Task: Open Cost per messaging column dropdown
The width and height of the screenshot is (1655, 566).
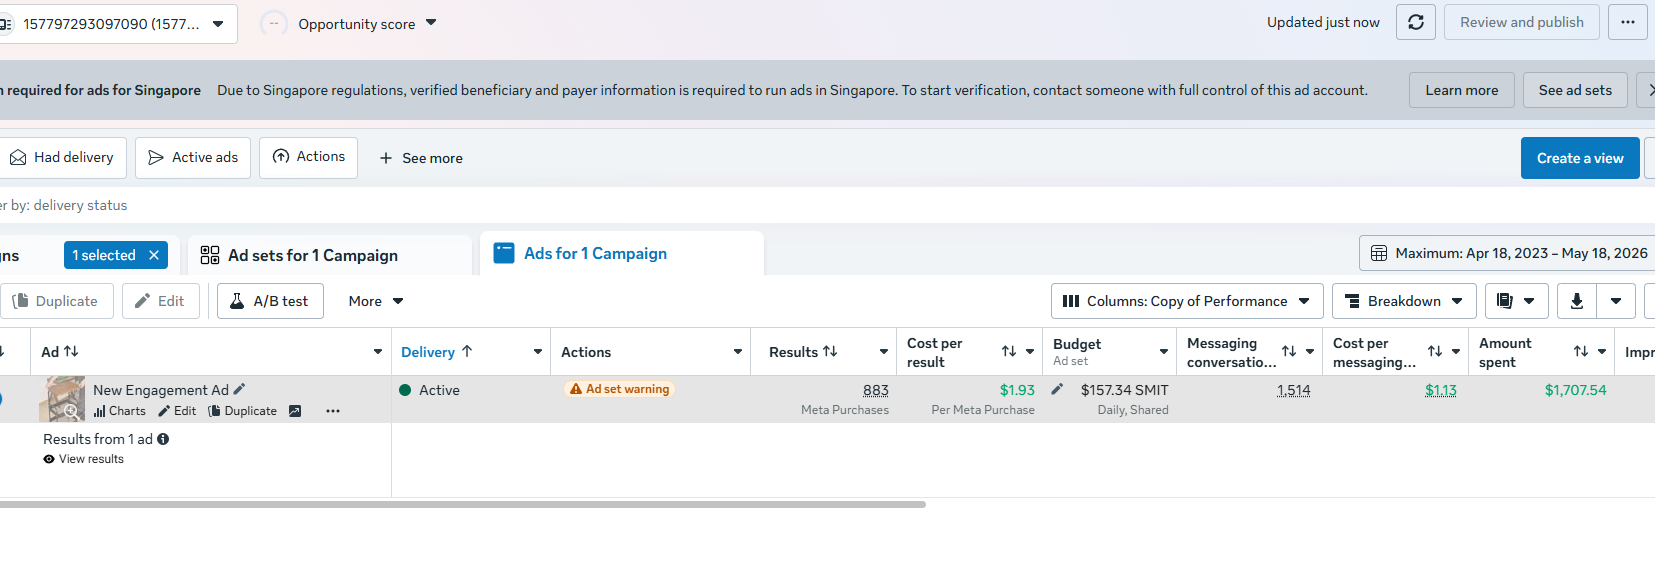Action: (x=1456, y=352)
